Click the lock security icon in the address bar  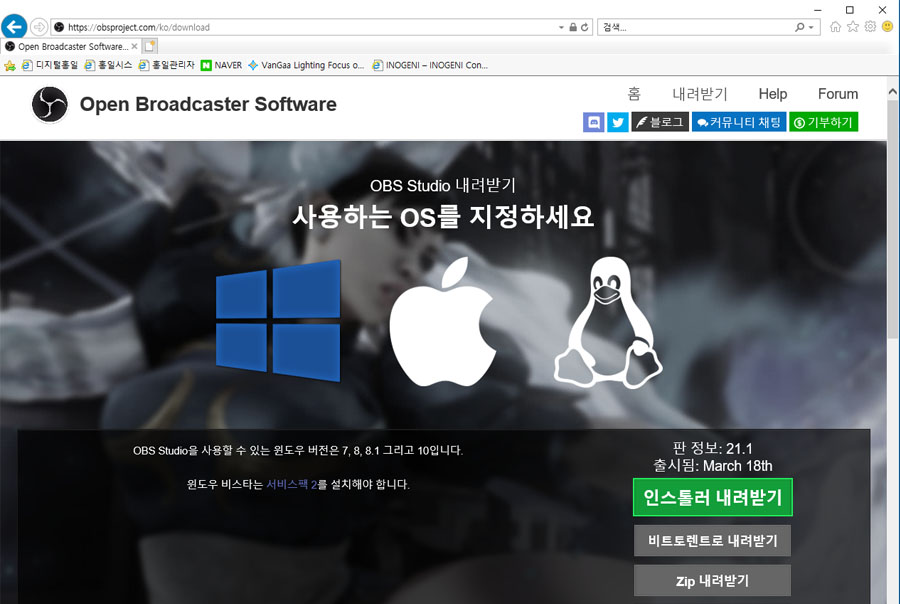(572, 27)
